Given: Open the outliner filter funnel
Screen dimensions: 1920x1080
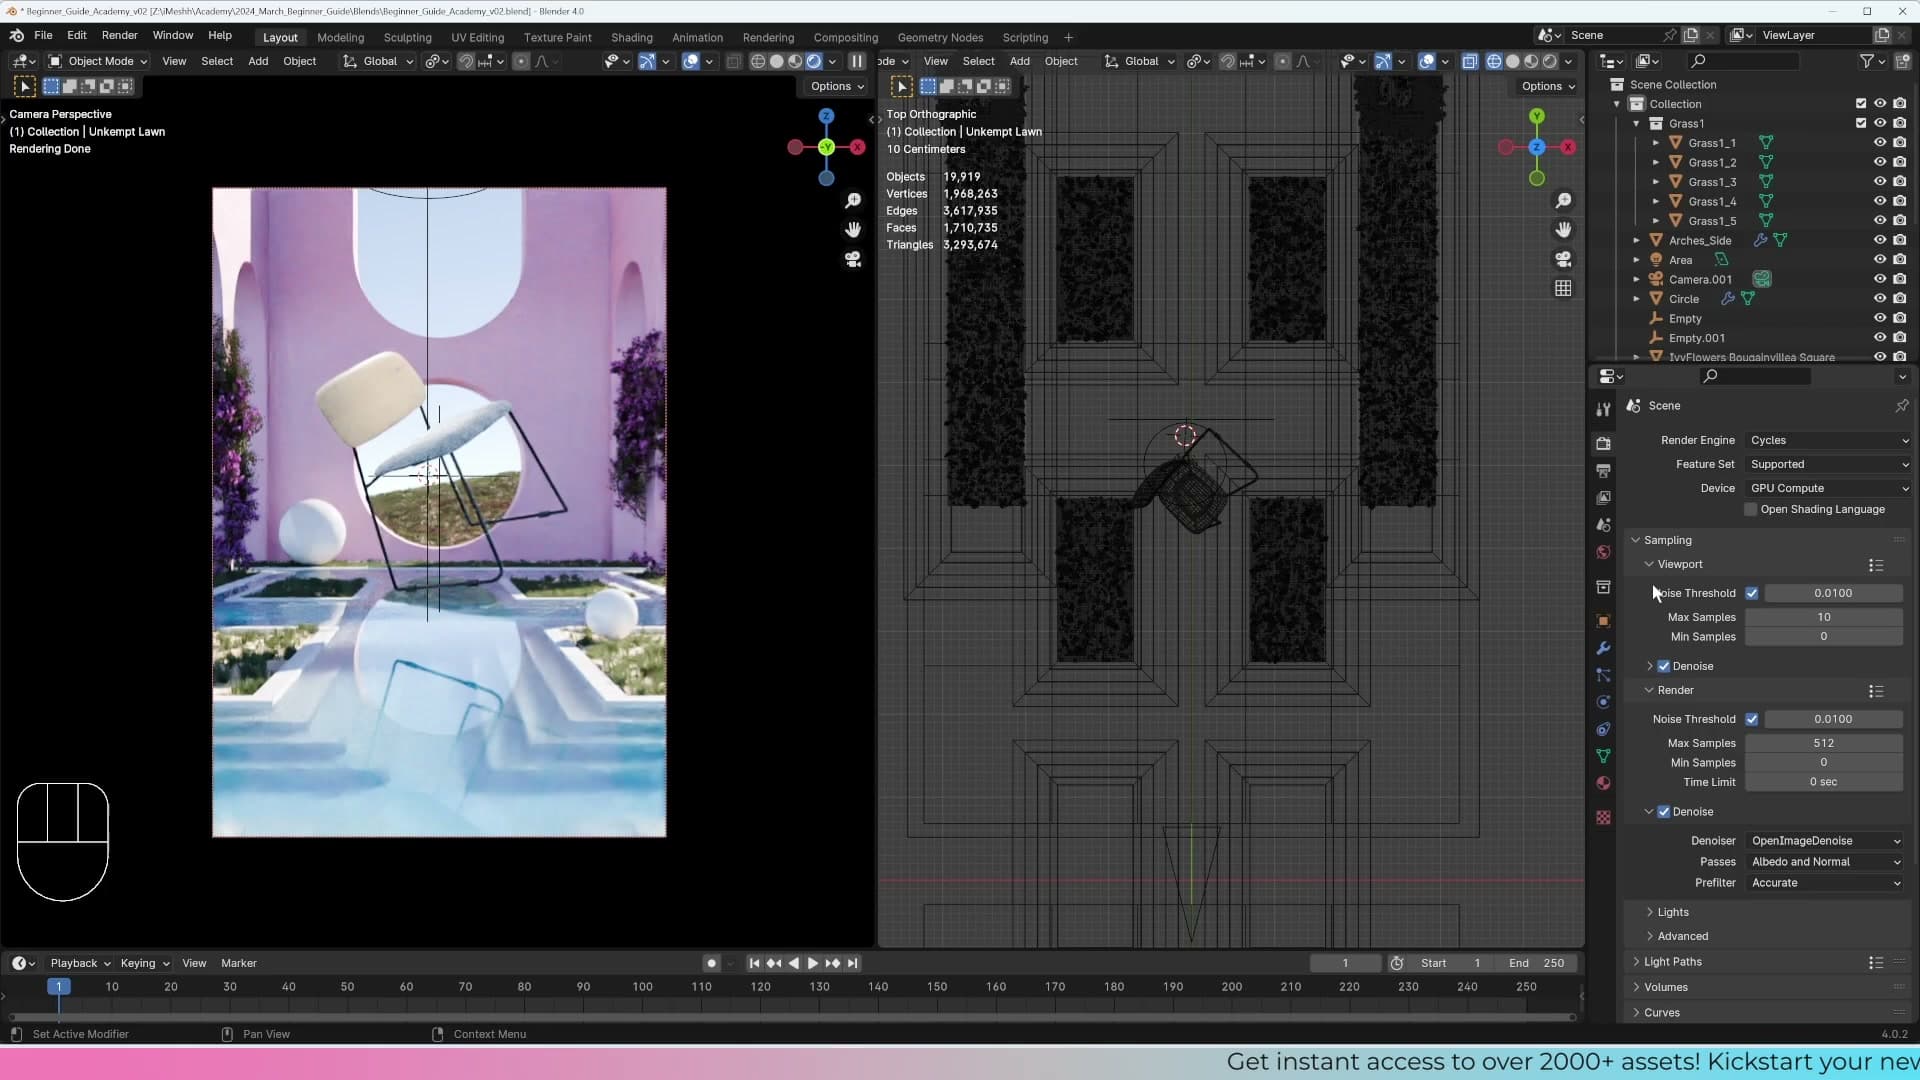Looking at the screenshot, I should click(x=1867, y=61).
